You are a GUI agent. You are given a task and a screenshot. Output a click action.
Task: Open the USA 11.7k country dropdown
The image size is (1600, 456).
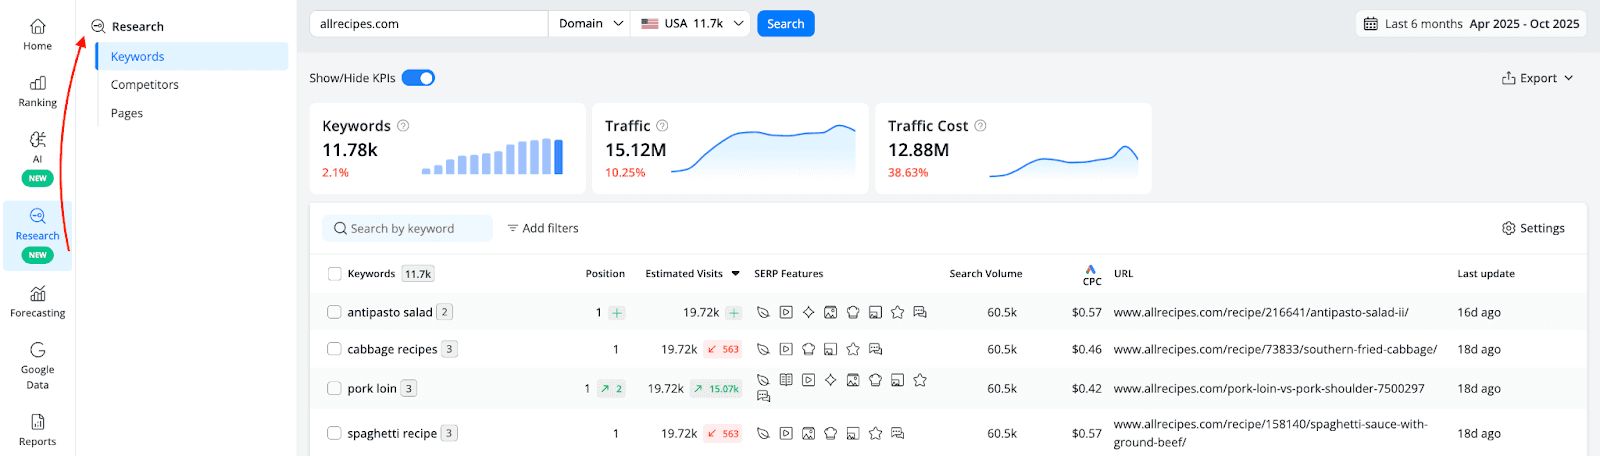point(692,24)
